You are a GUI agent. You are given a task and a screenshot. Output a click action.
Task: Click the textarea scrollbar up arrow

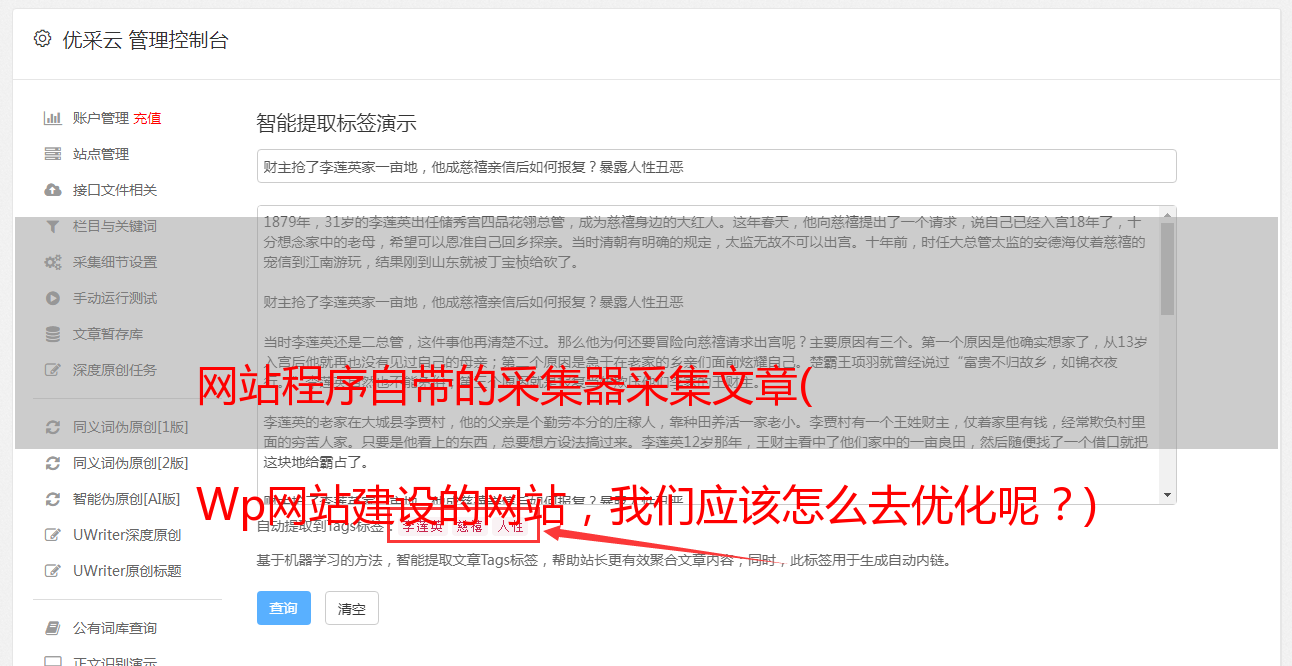click(1167, 215)
